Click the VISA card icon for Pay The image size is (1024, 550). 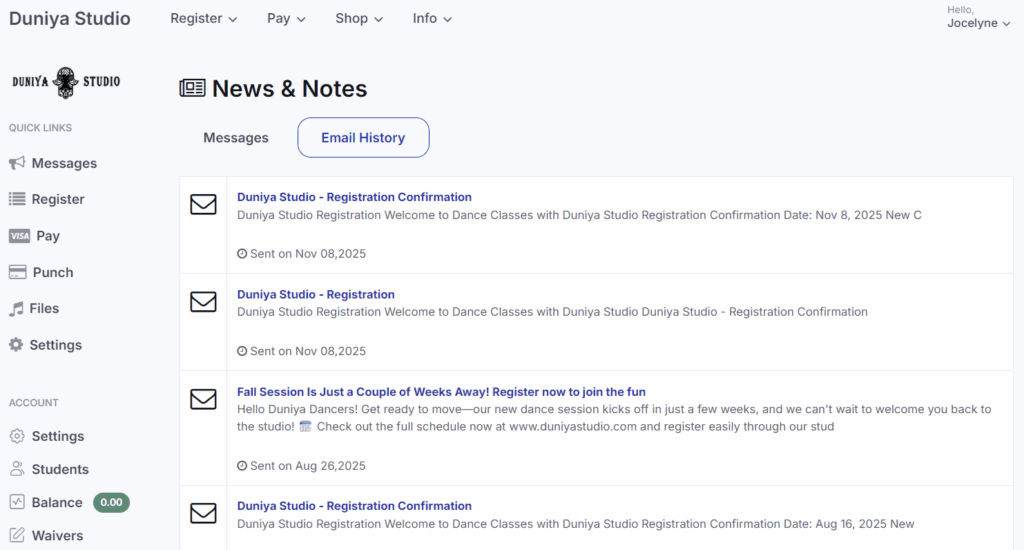point(19,236)
